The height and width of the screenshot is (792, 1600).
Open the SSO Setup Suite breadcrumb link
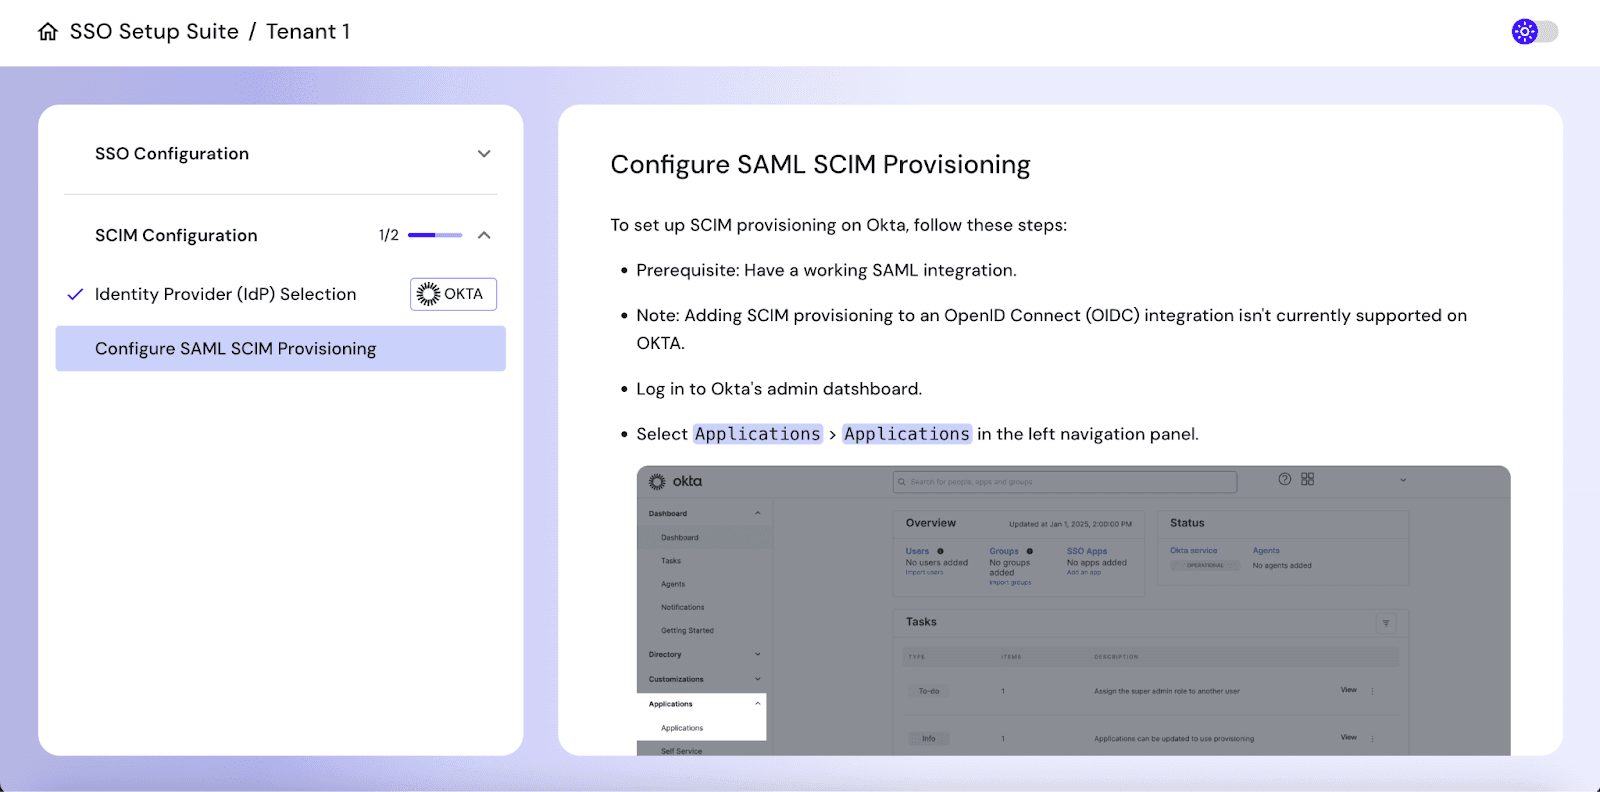click(x=154, y=32)
